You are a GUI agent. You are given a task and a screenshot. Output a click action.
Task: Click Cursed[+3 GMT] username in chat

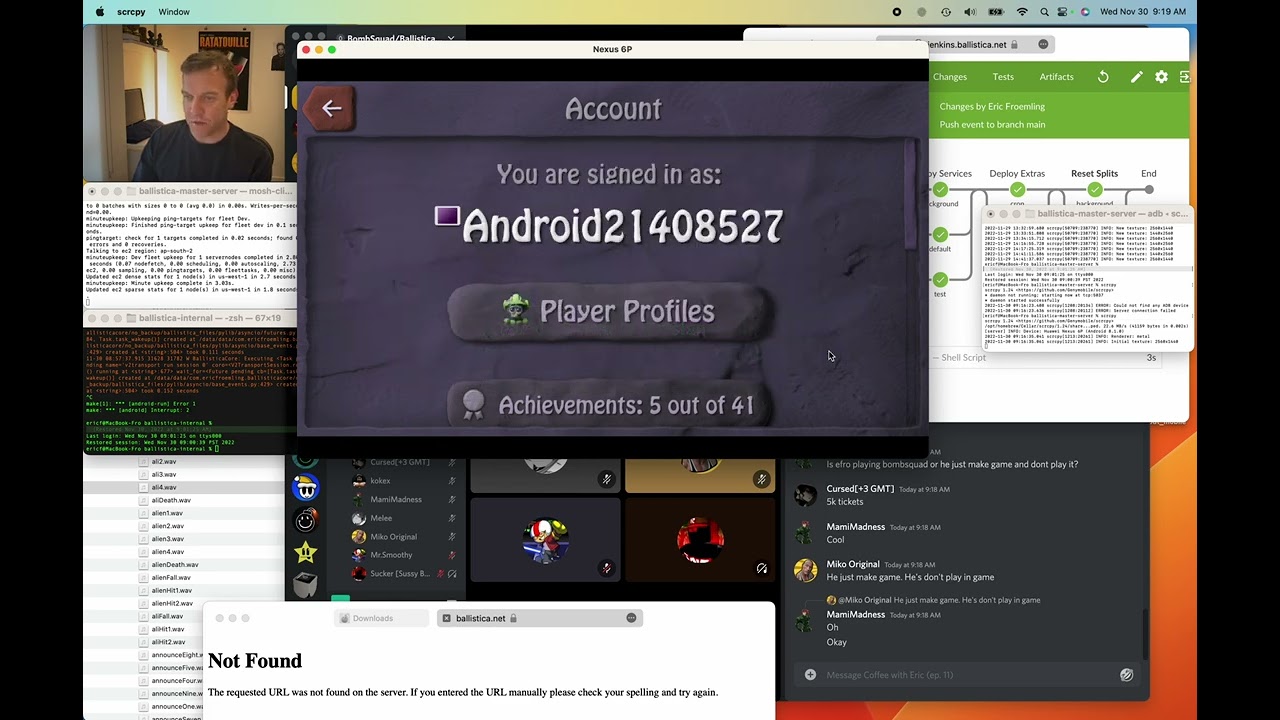click(x=860, y=489)
